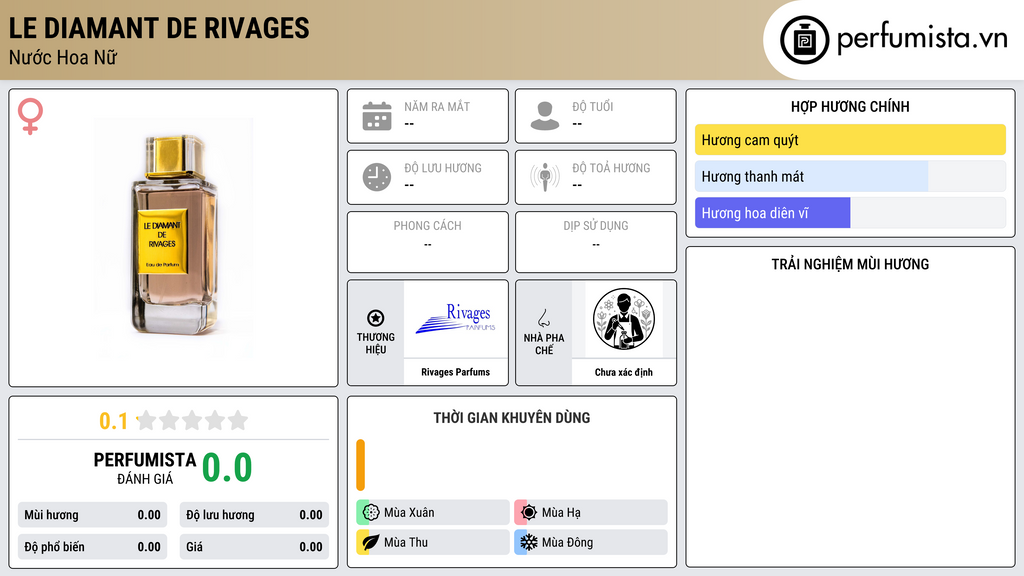The height and width of the screenshot is (576, 1024).
Task: Click the PERFUMISTA ĐÁNH GIÁ label
Action: click(x=145, y=468)
